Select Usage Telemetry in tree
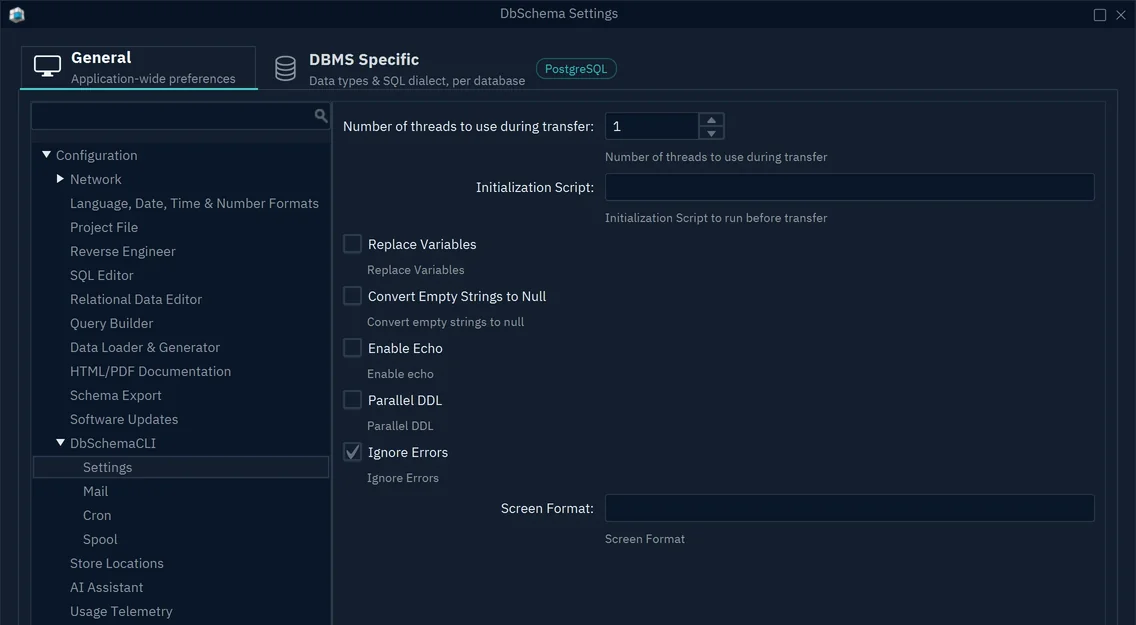 point(121,611)
